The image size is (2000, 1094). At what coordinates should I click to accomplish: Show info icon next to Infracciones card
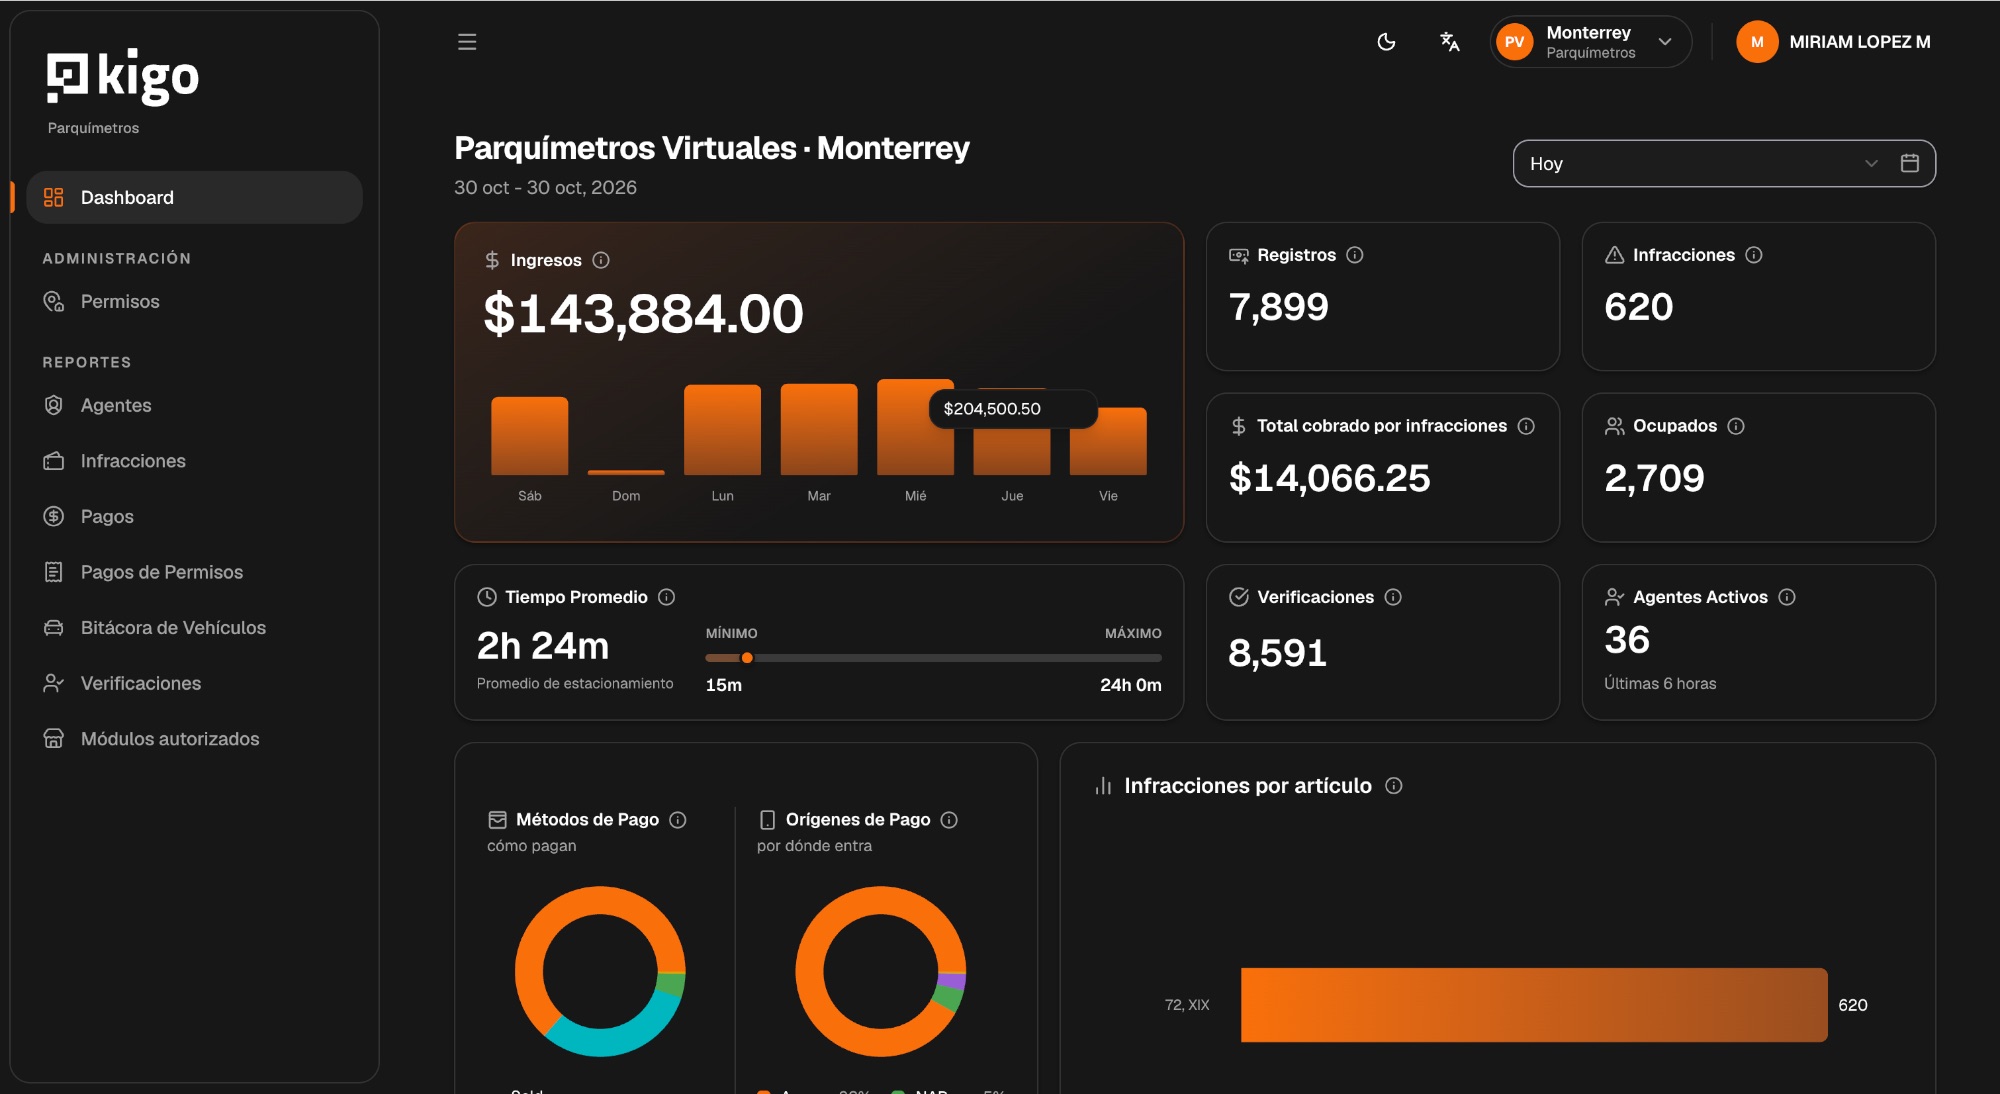[x=1754, y=255]
